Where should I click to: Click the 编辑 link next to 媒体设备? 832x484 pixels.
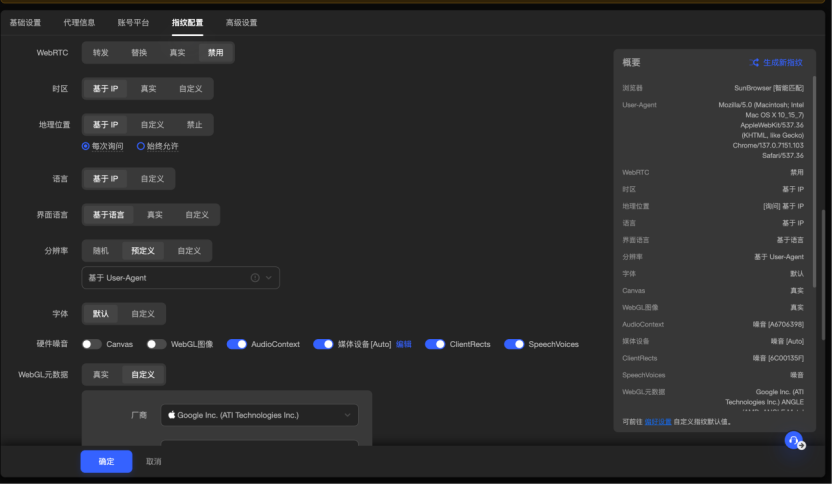(x=404, y=344)
